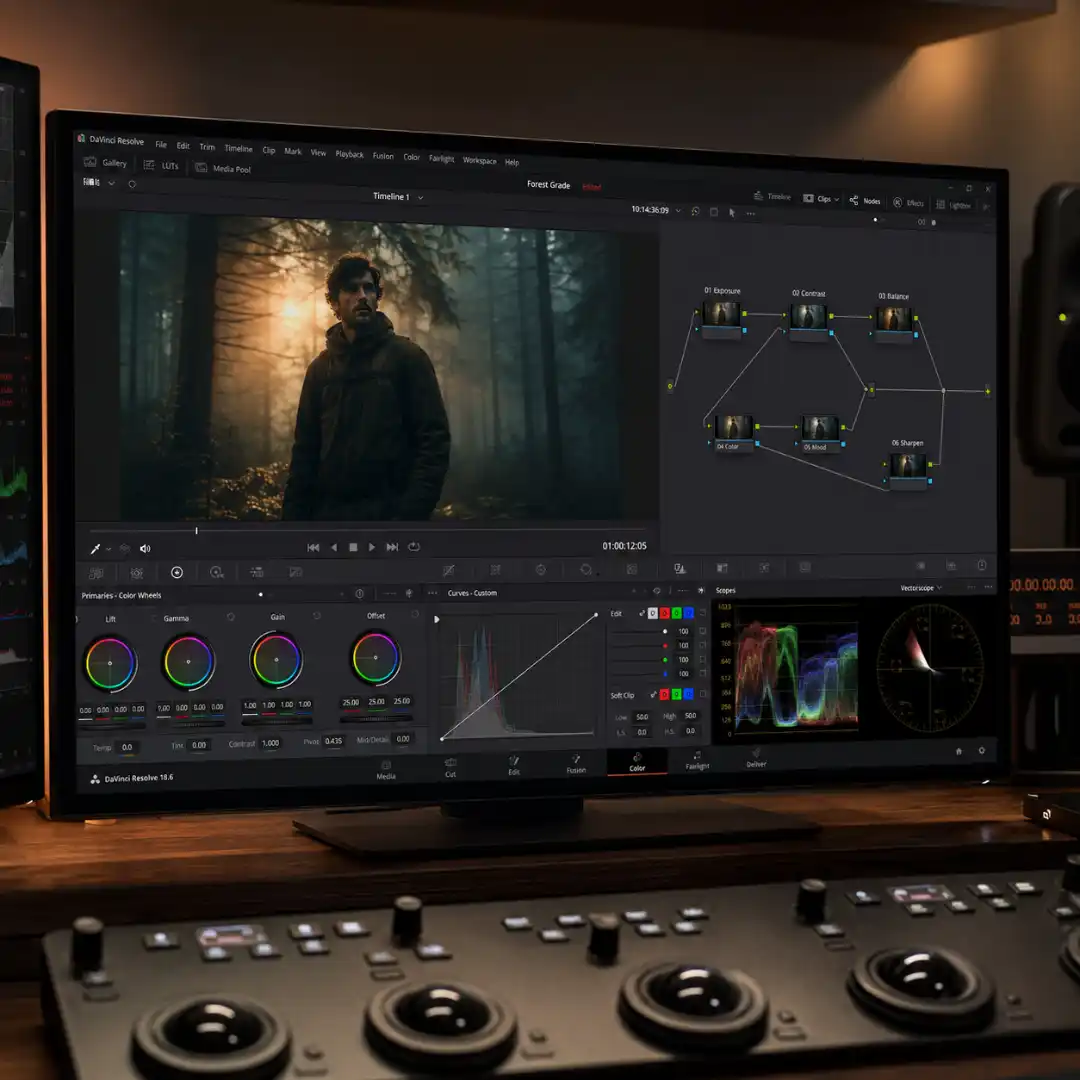Viewport: 1080px width, 1080px height.
Task: Mute audio with the speaker icon
Action: [145, 548]
